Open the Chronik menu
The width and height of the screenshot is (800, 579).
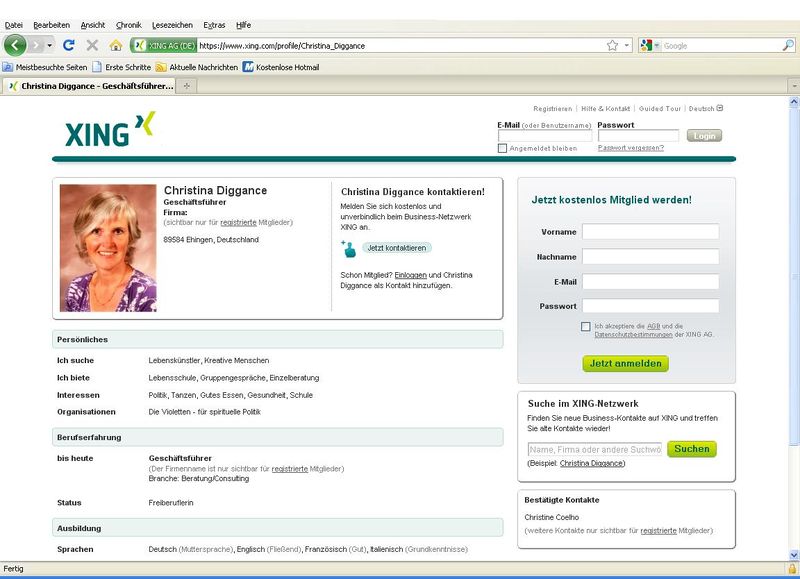coord(129,24)
